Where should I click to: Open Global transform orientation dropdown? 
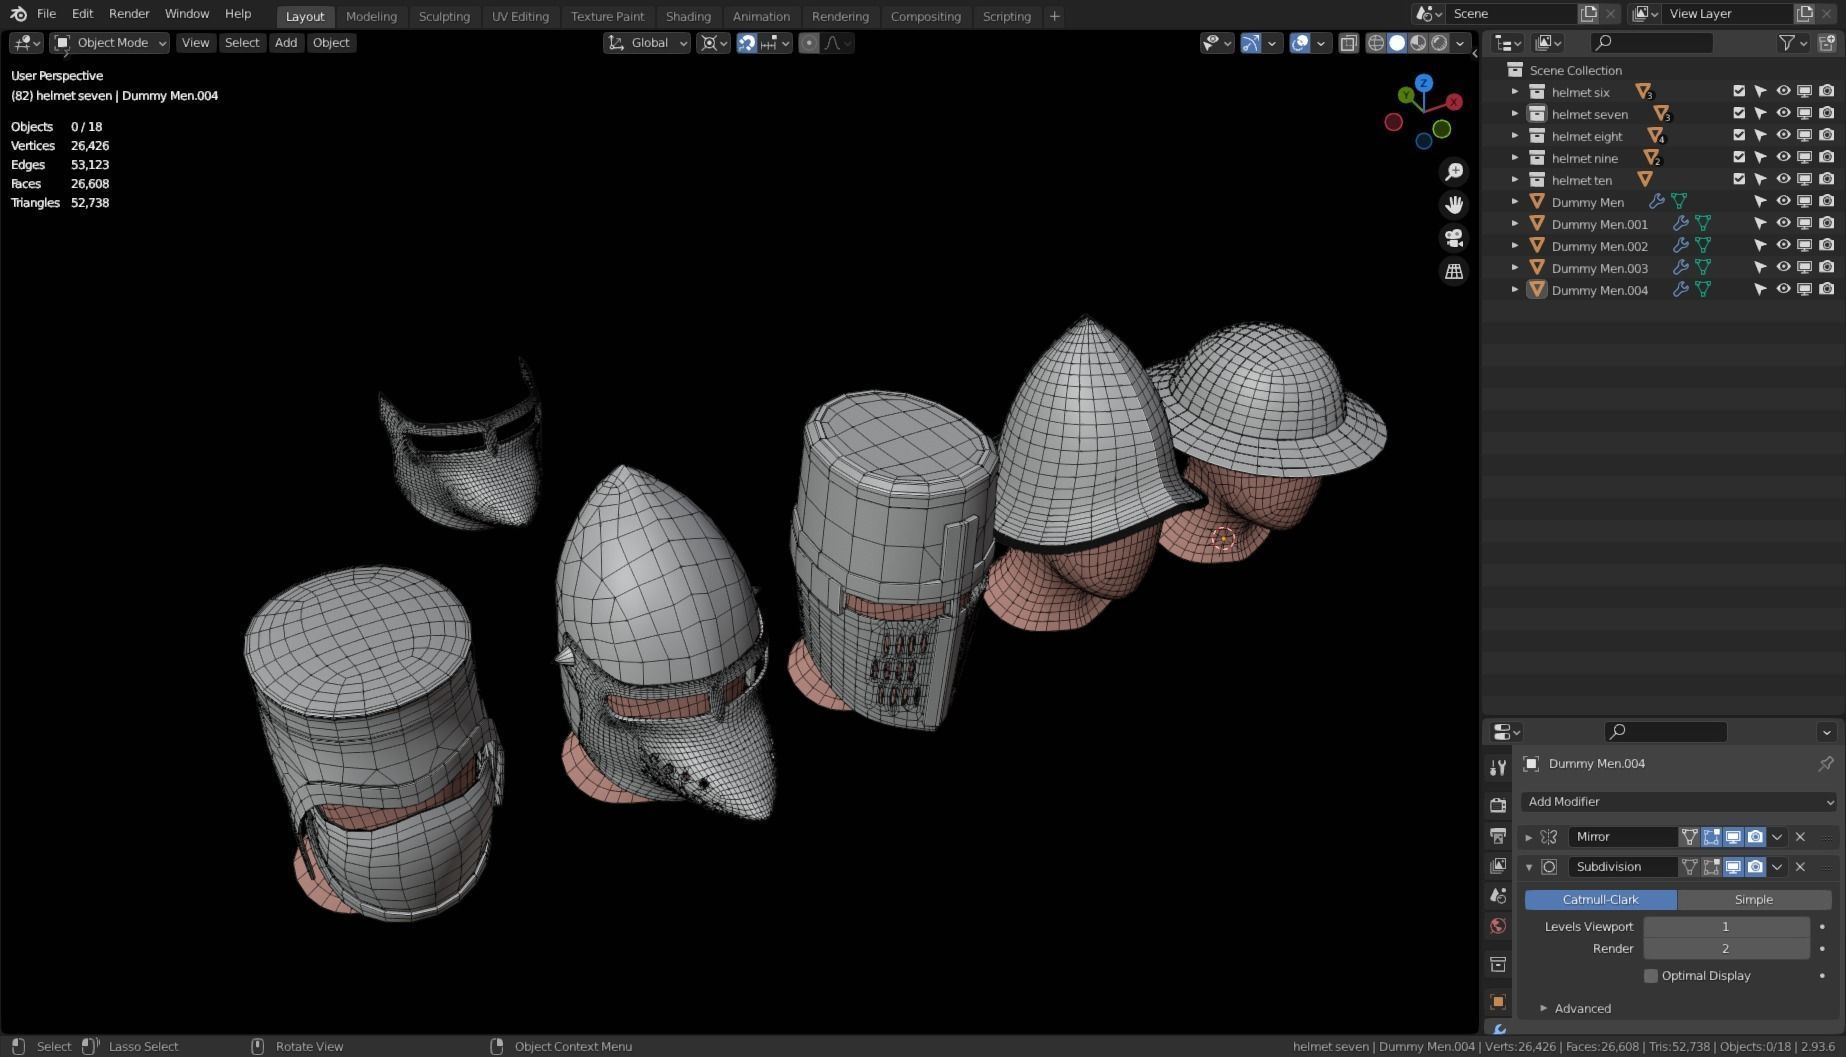(647, 43)
